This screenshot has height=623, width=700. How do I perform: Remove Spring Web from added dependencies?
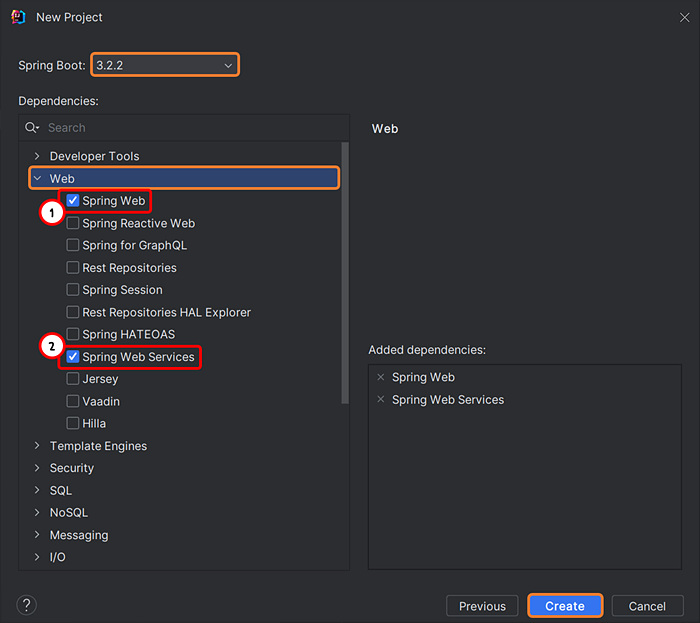tap(380, 377)
